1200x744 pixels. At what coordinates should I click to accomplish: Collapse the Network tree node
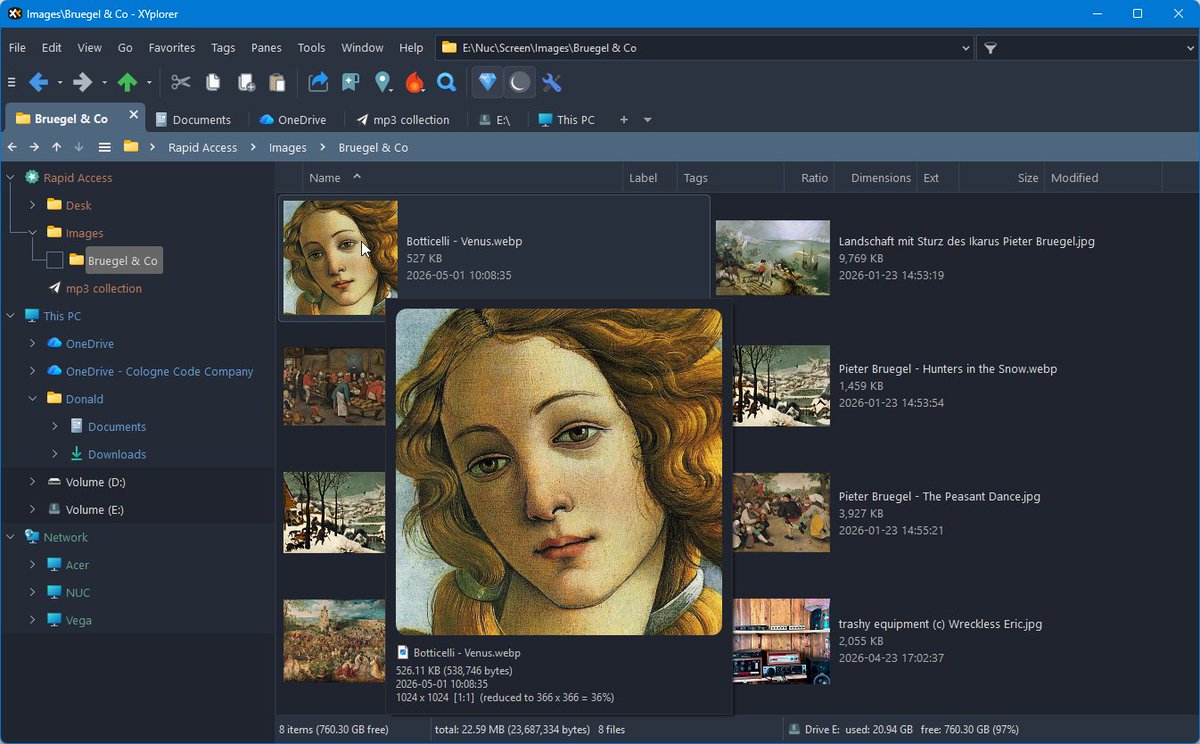pyautogui.click(x=10, y=537)
